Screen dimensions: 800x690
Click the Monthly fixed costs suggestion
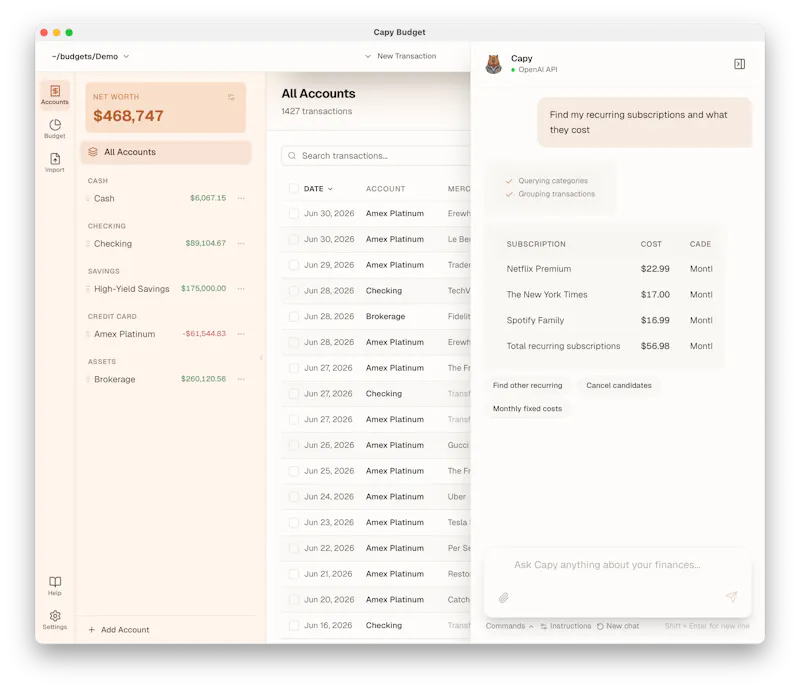(x=528, y=408)
